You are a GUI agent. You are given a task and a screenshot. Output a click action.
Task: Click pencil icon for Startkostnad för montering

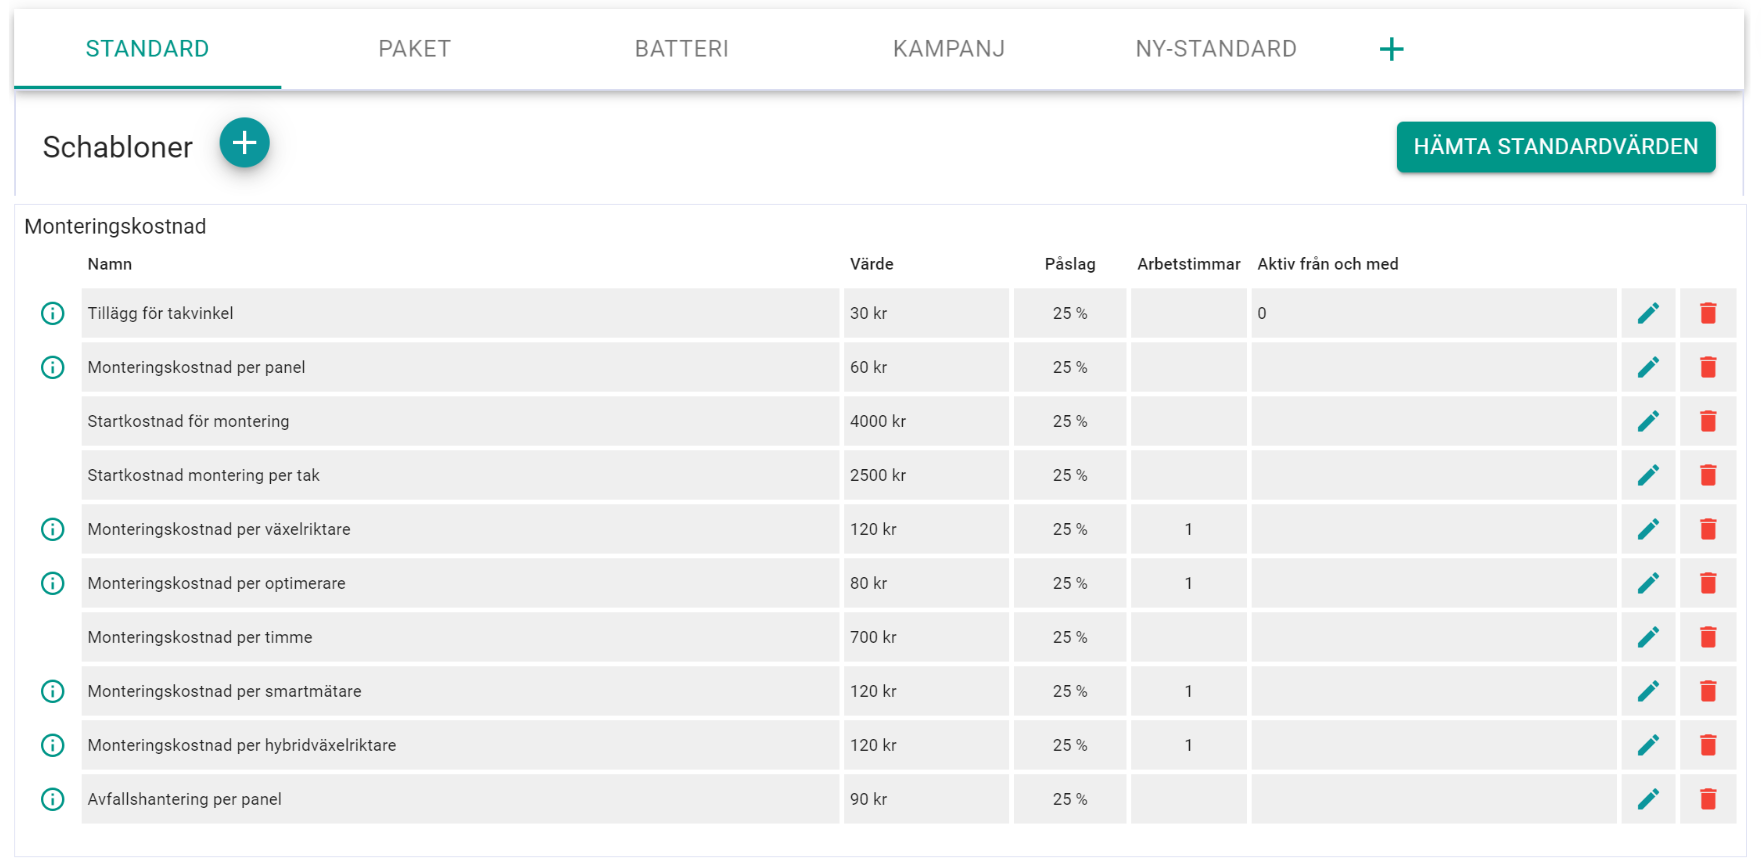point(1648,421)
